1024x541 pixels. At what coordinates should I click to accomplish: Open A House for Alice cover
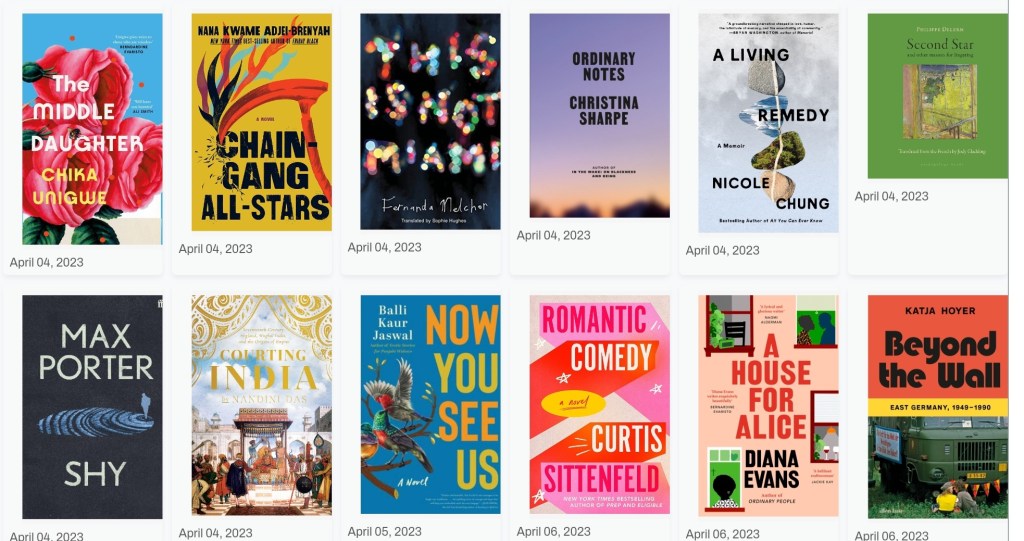click(x=769, y=406)
